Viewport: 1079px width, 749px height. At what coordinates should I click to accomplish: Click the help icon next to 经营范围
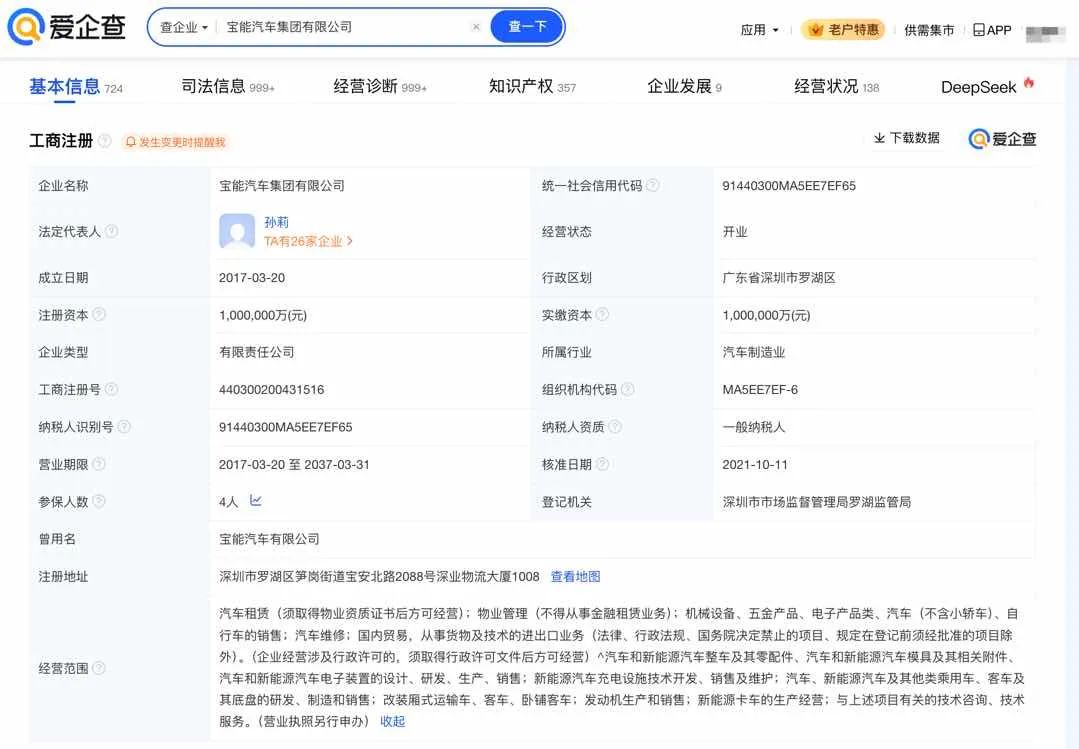coord(99,668)
